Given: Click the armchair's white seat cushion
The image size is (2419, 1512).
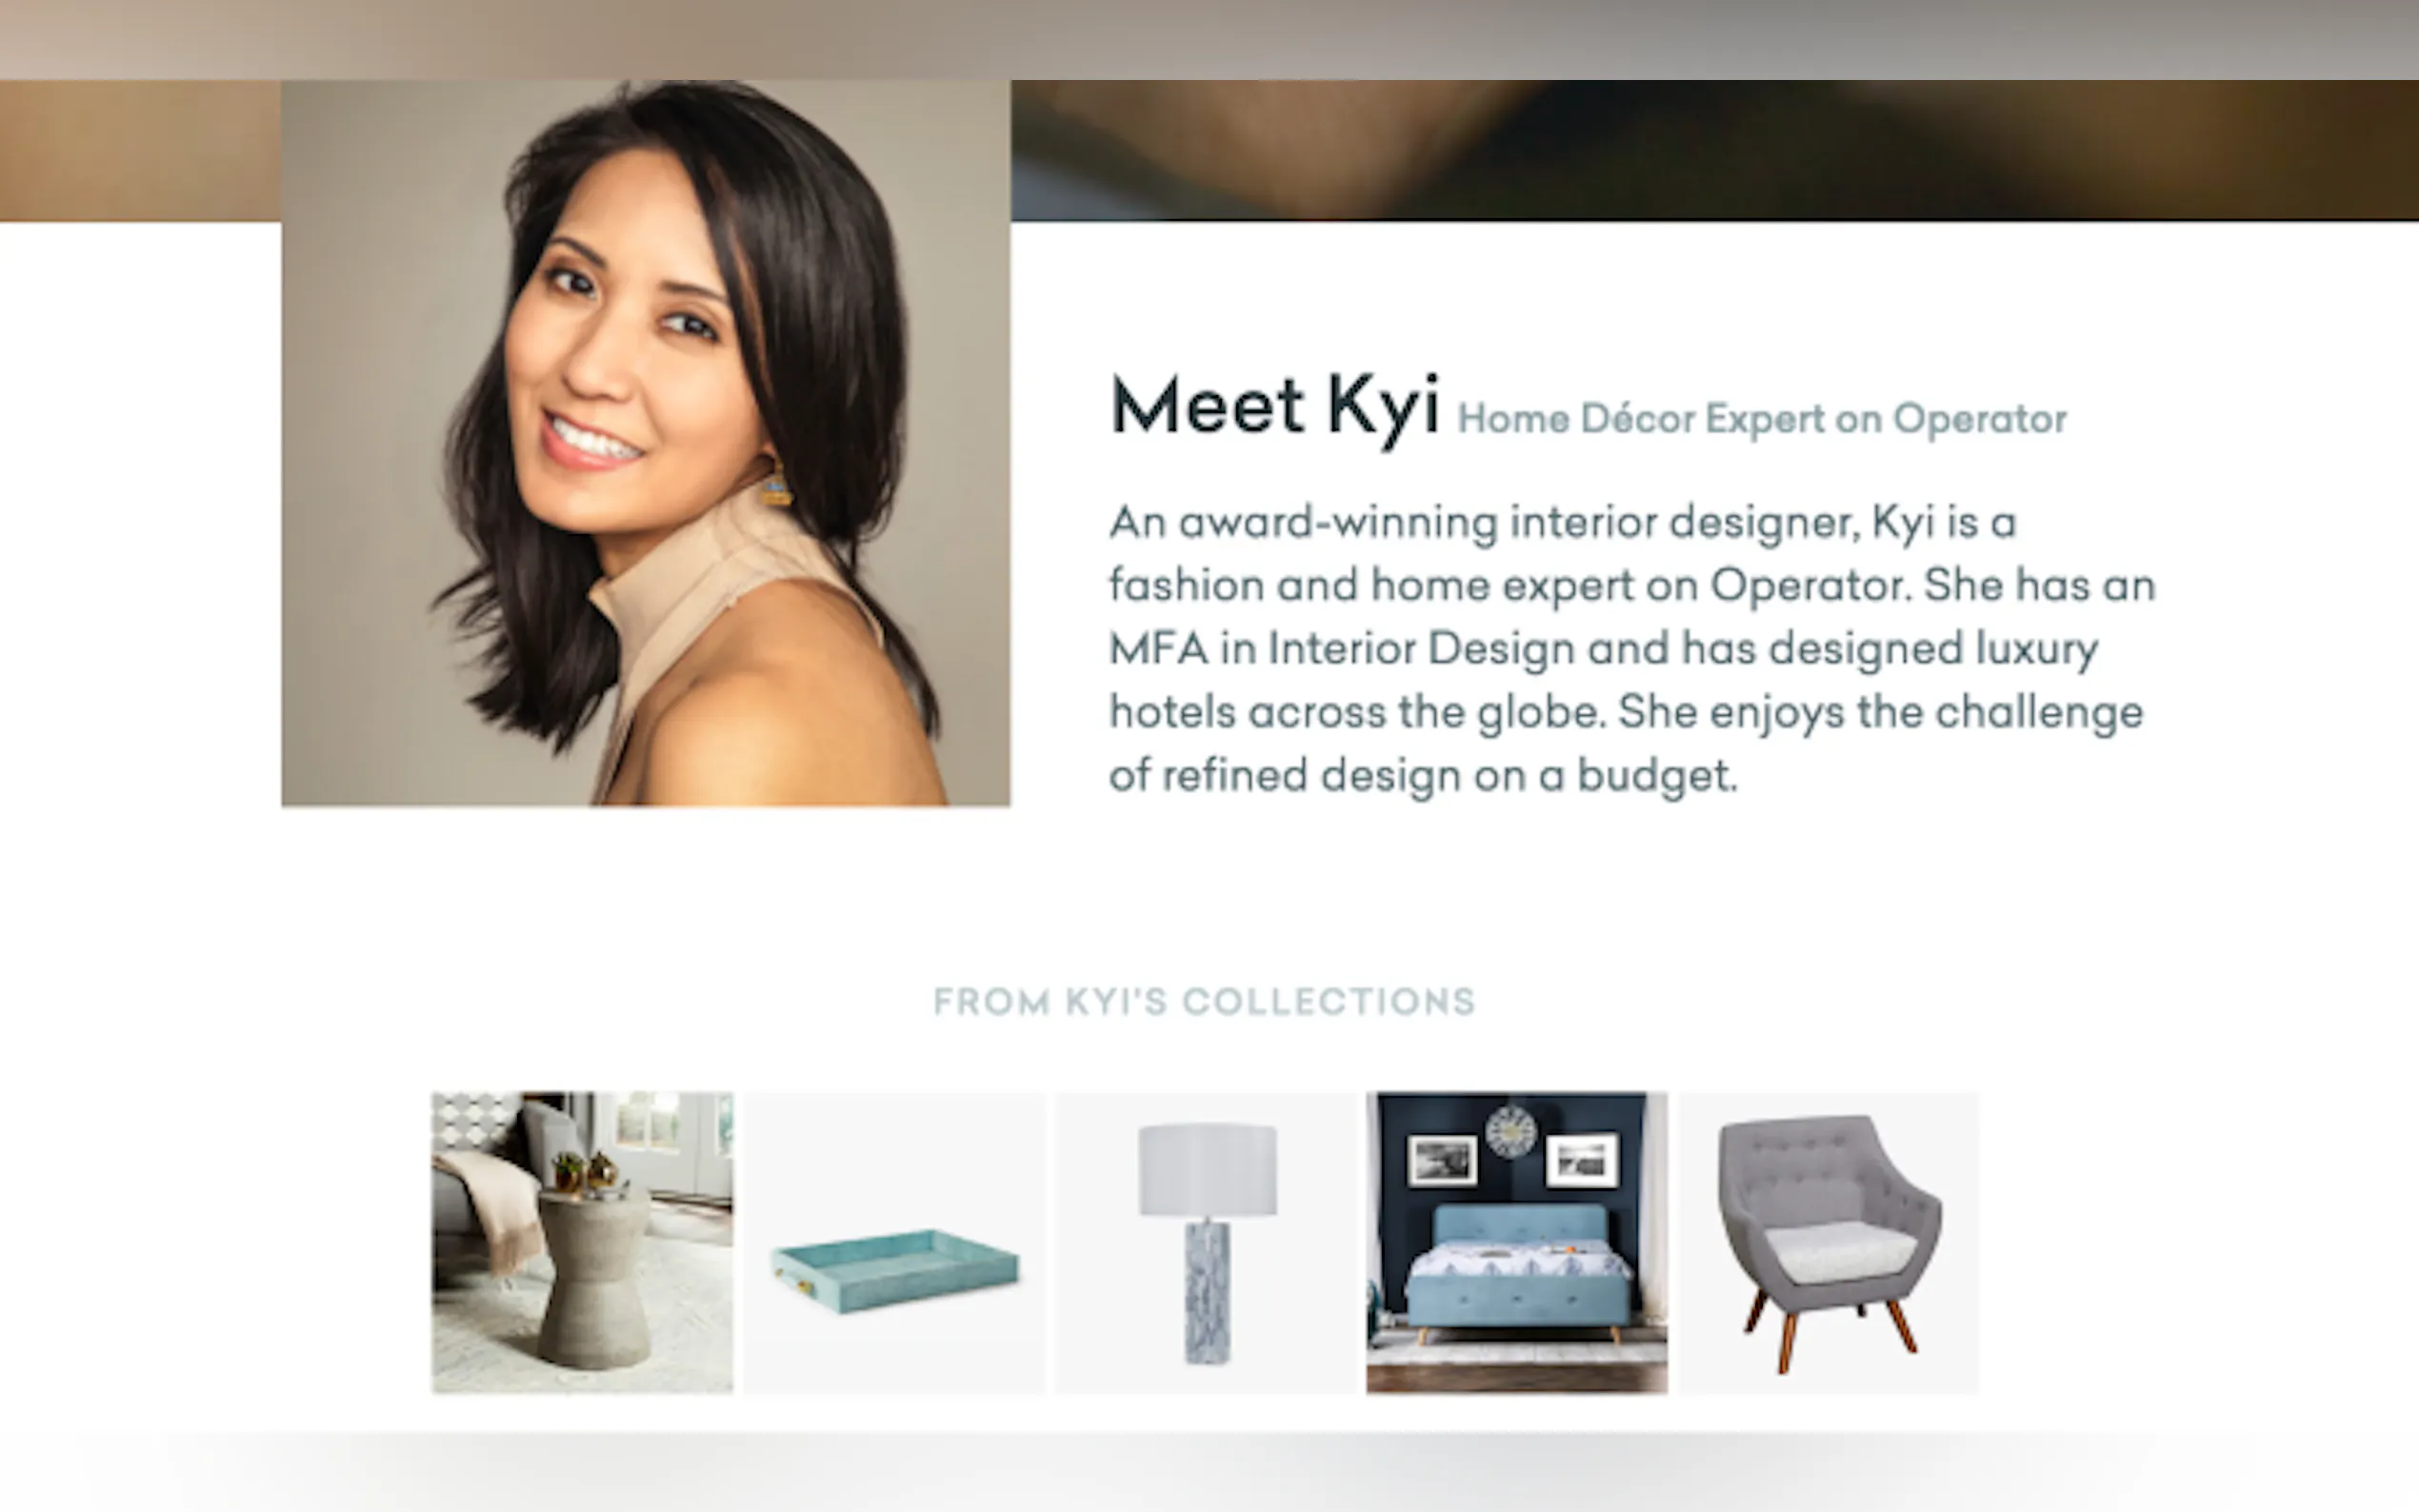Looking at the screenshot, I should point(1840,1253).
